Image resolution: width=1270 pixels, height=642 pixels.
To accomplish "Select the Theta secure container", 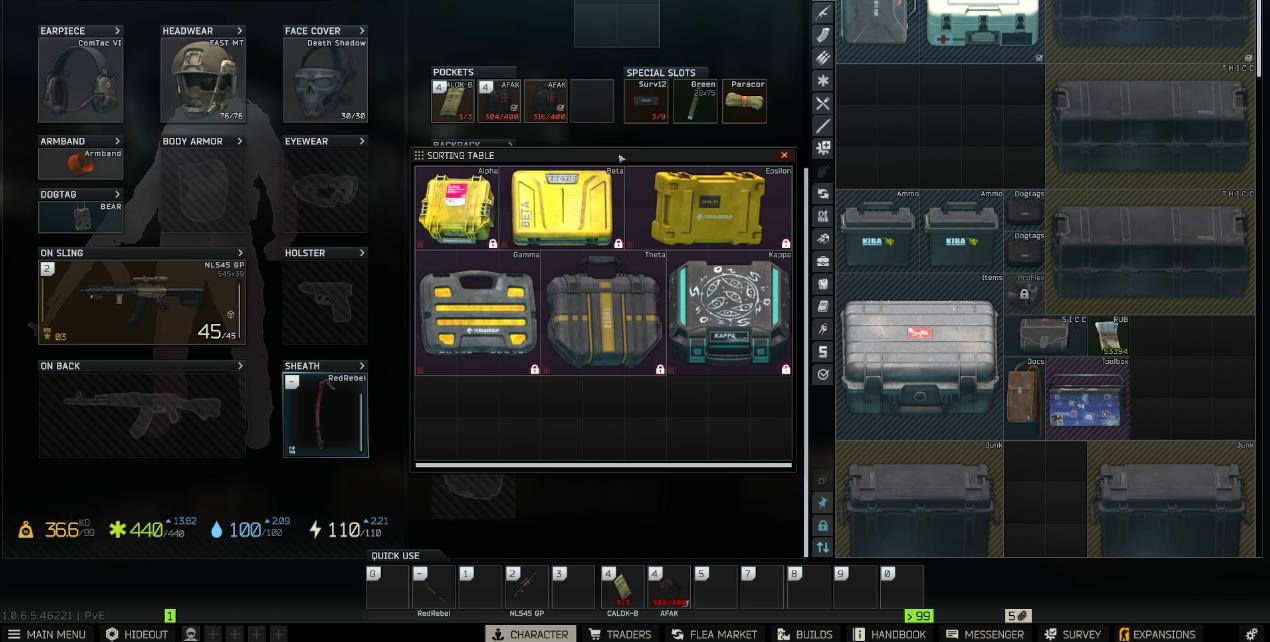I will 604,313.
